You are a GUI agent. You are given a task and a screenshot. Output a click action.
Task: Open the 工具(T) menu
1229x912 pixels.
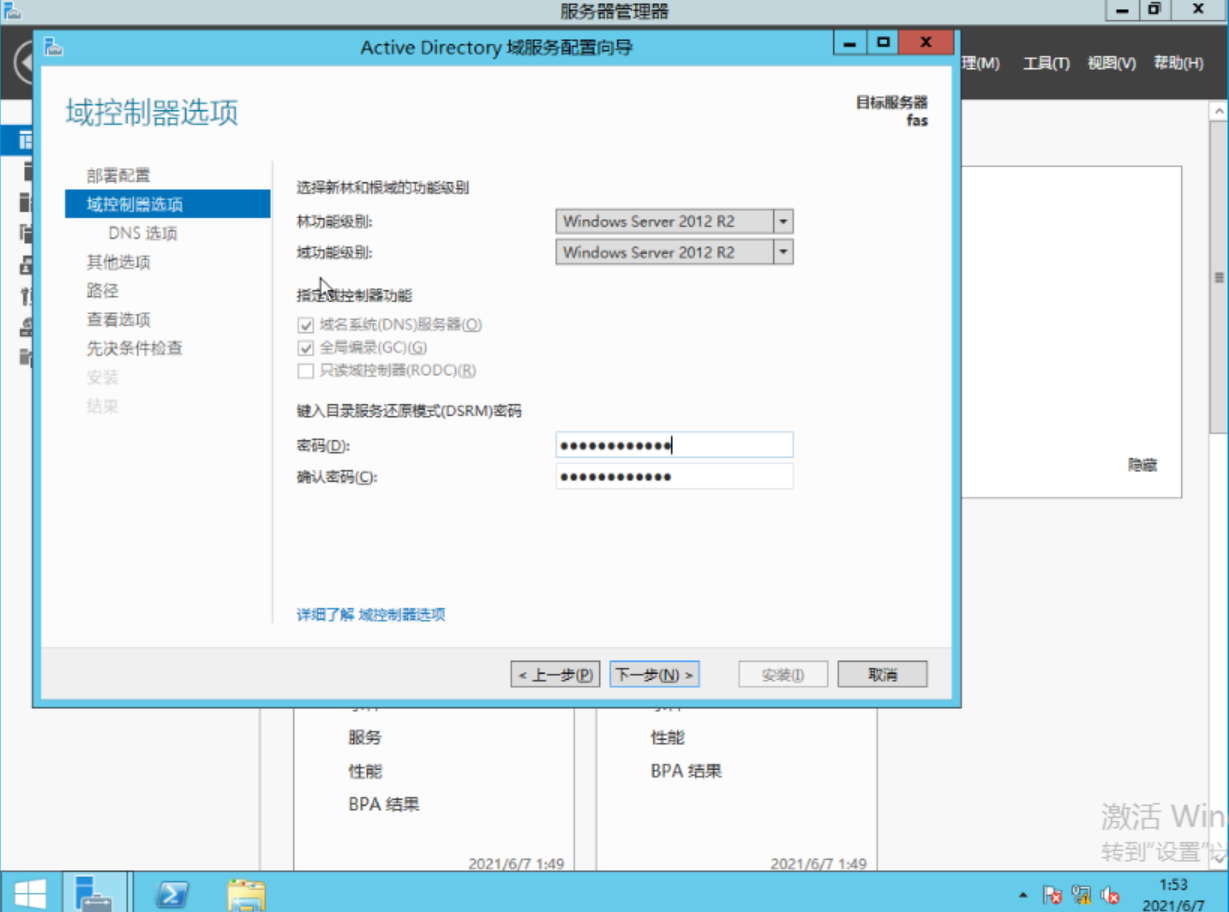pyautogui.click(x=1044, y=62)
